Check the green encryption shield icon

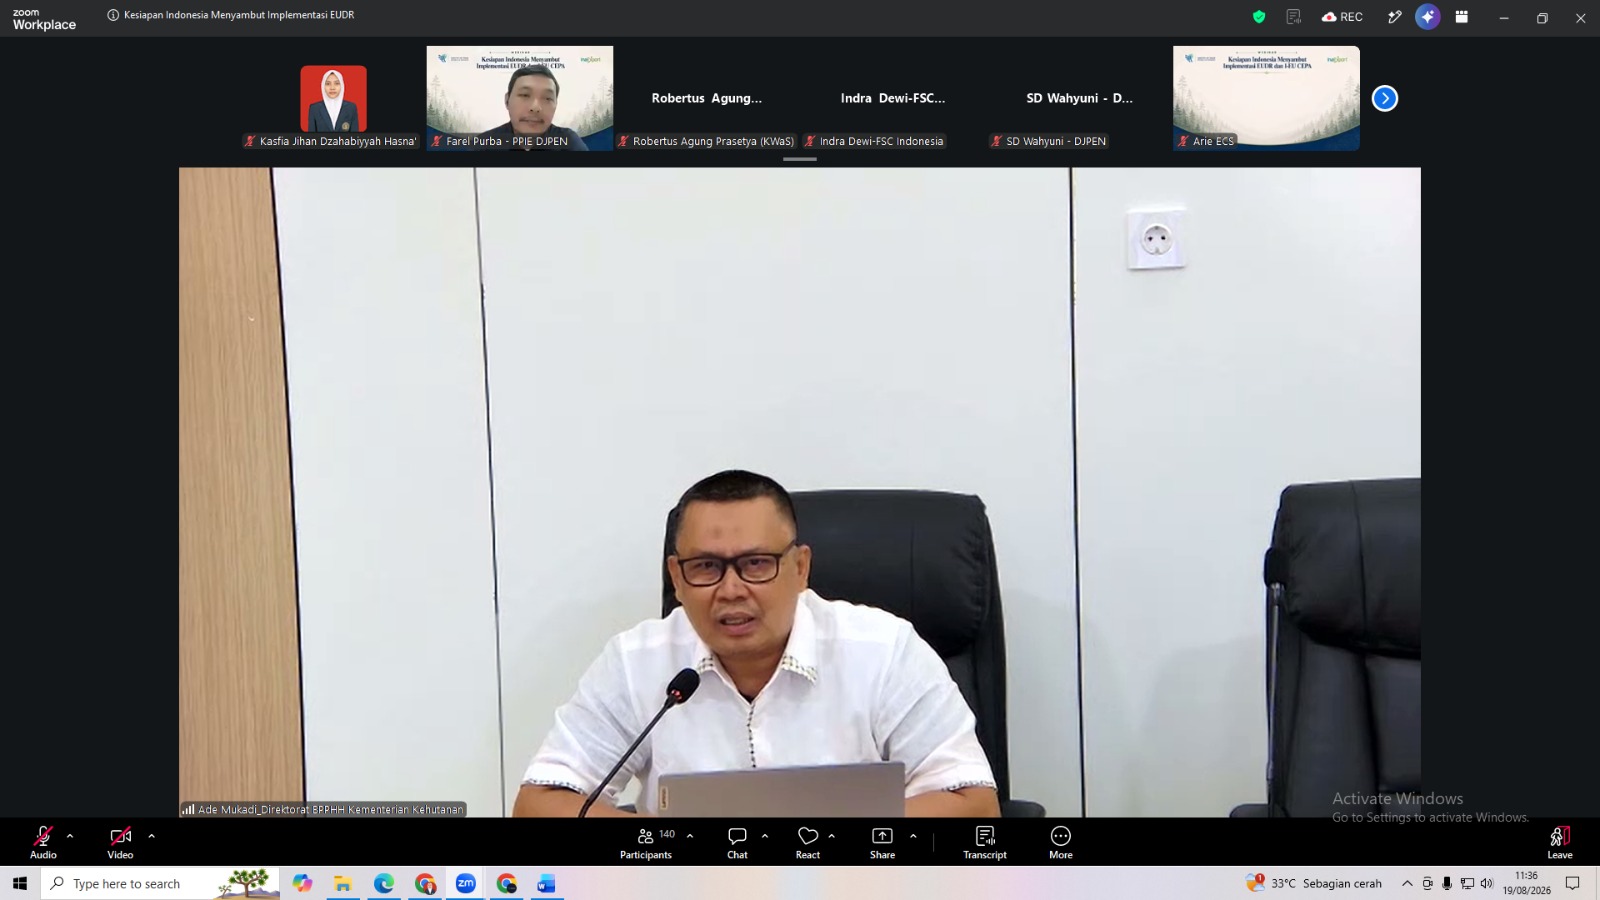click(1259, 17)
